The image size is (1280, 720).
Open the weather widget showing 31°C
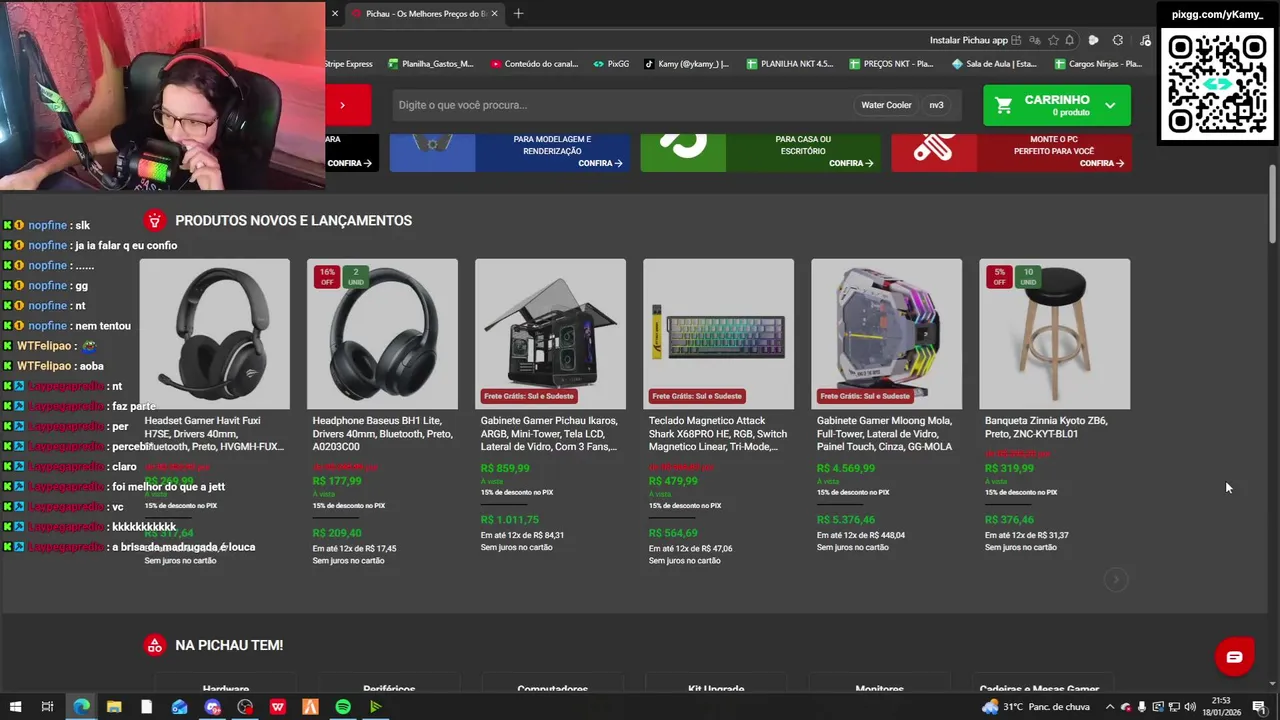pos(1036,707)
